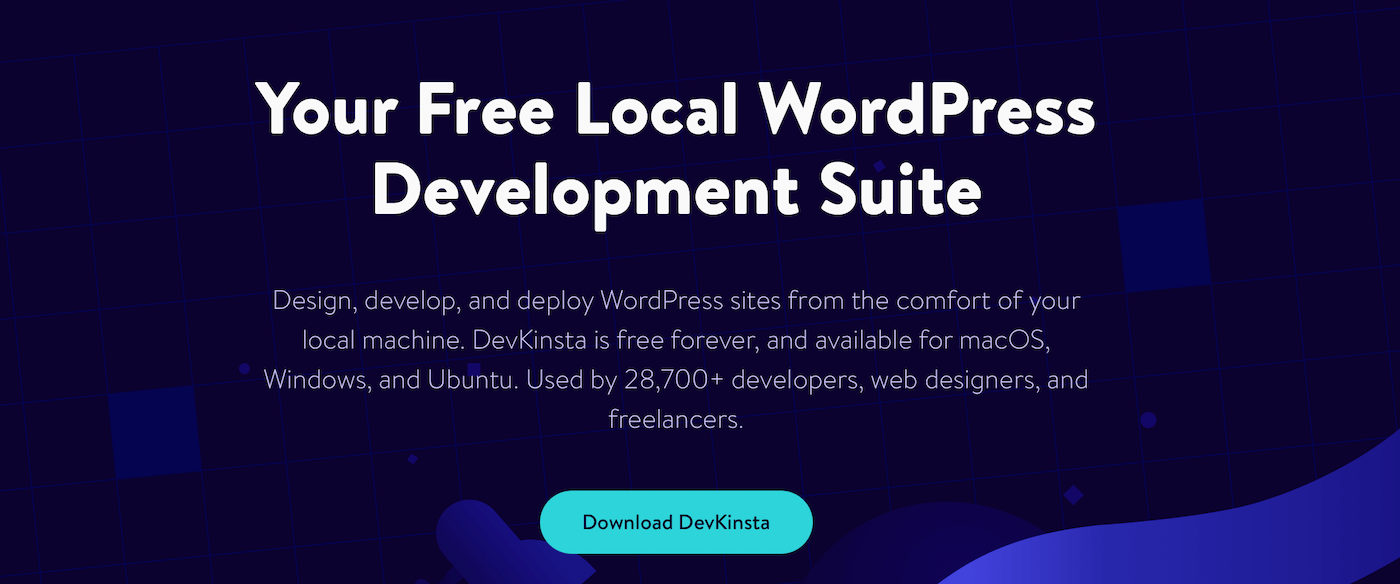Viewport: 1400px width, 584px height.
Task: Click the small diamond shape right of the button
Action: (x=1073, y=494)
